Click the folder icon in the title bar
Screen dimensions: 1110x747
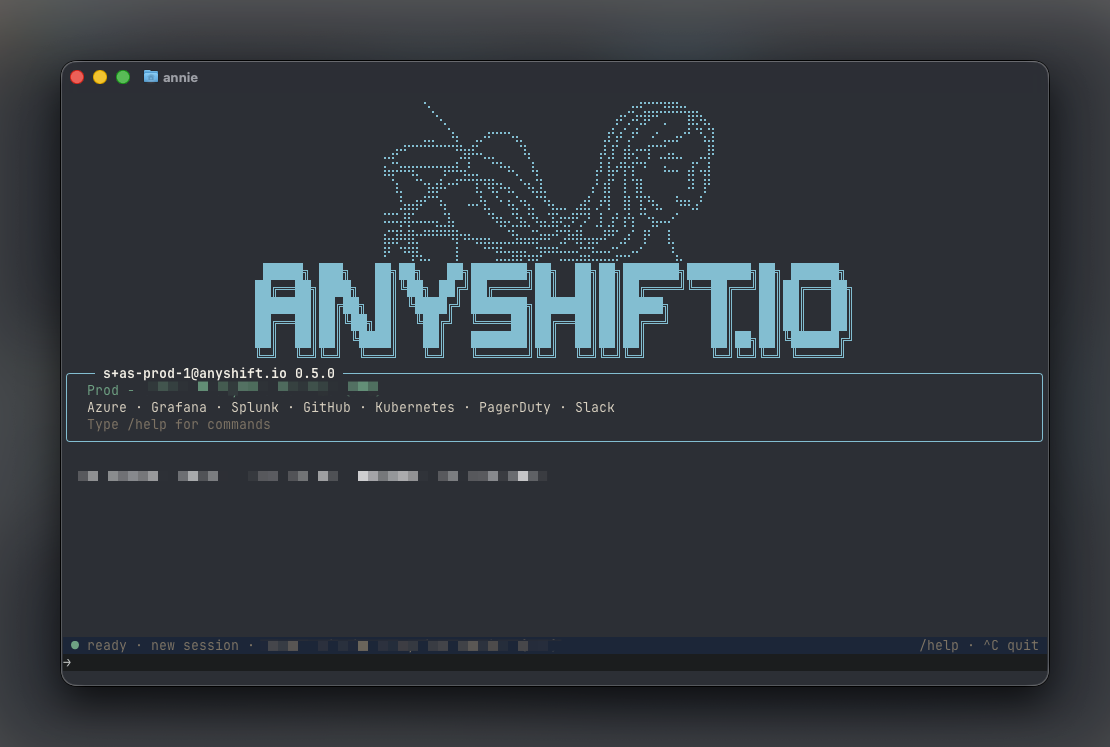pyautogui.click(x=150, y=76)
